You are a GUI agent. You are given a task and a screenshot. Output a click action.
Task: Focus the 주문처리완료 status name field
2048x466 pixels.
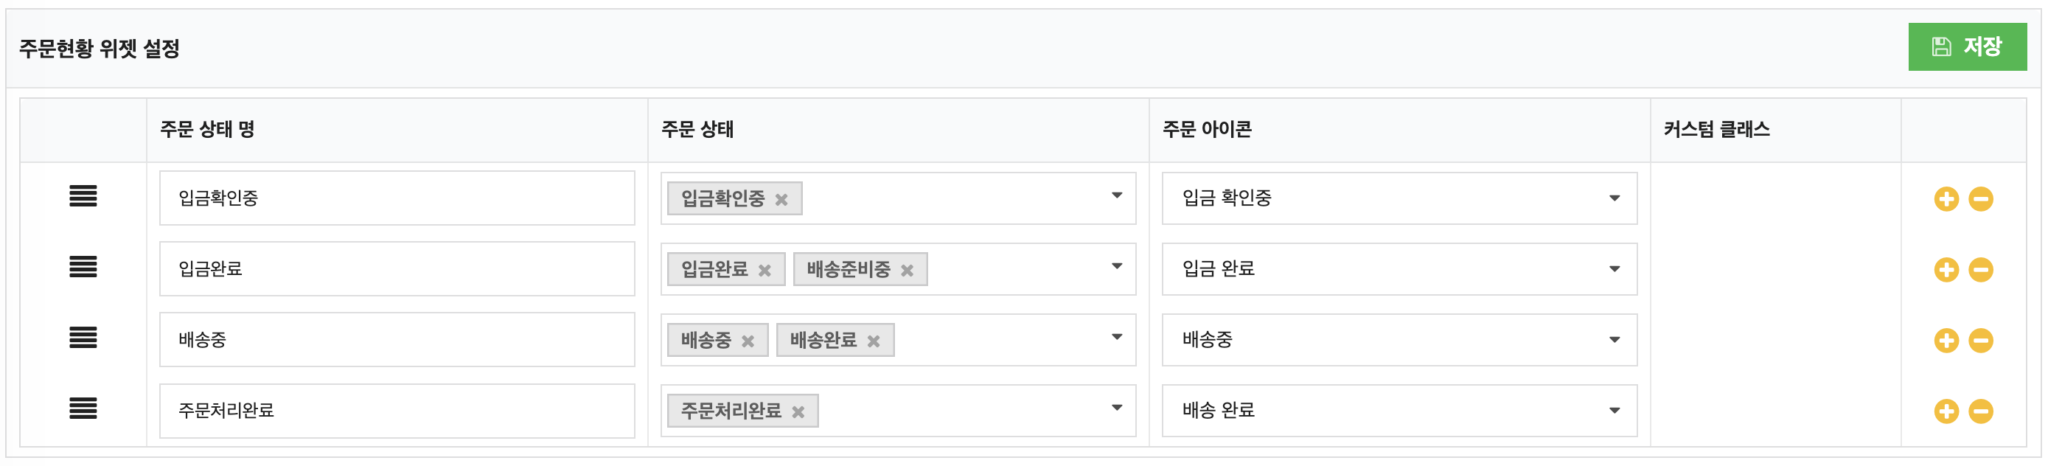(396, 411)
